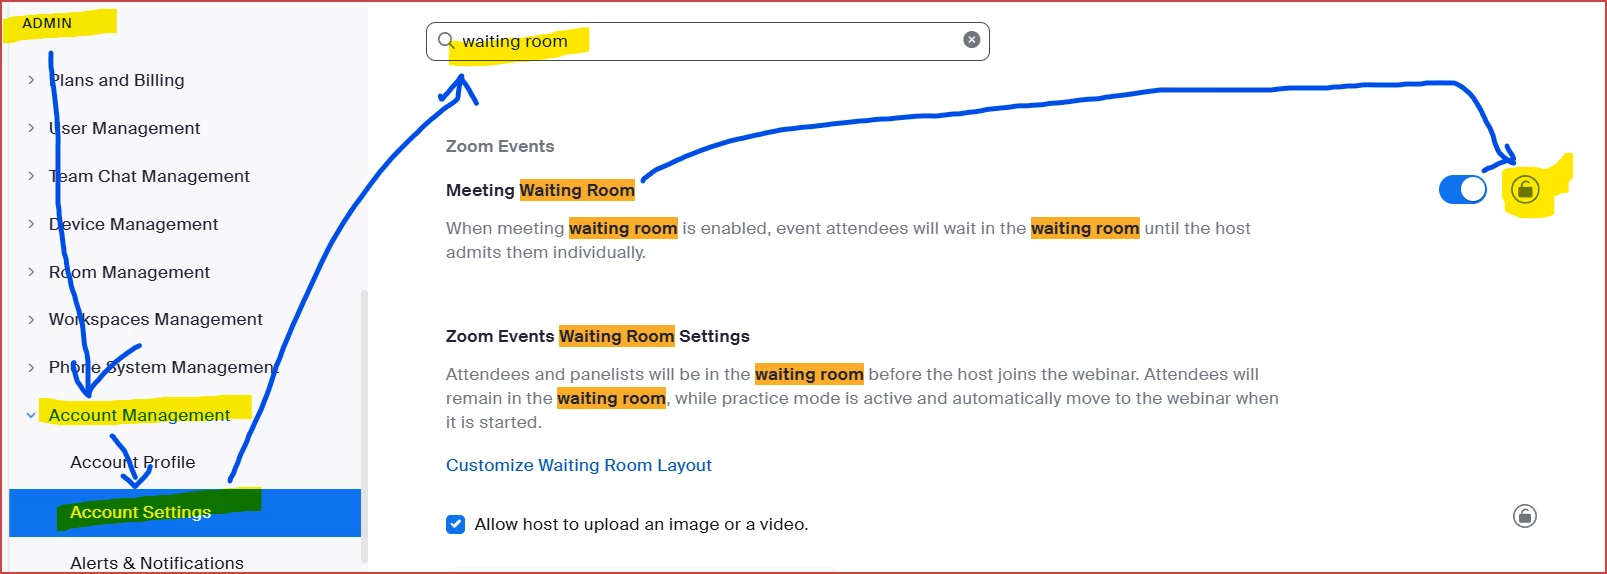Open Customize Waiting Room Layout link
The image size is (1607, 574).
click(x=579, y=465)
